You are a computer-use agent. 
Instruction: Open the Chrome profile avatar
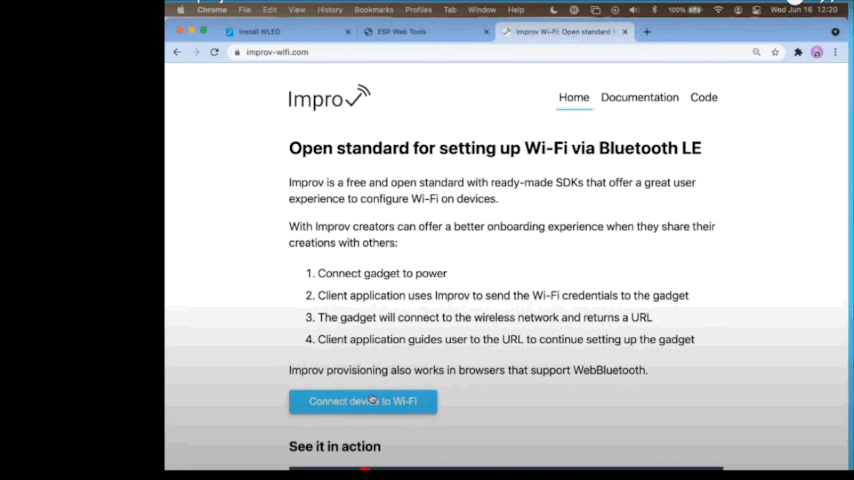816,52
